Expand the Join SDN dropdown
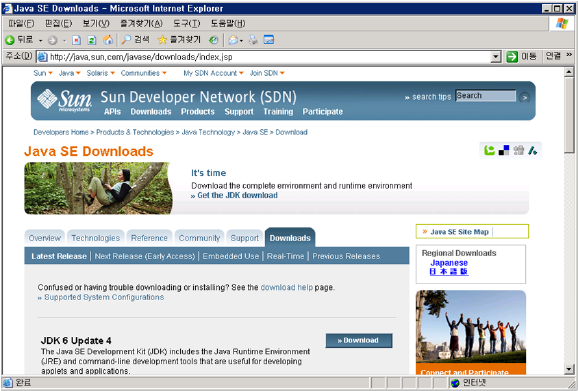 pyautogui.click(x=282, y=73)
